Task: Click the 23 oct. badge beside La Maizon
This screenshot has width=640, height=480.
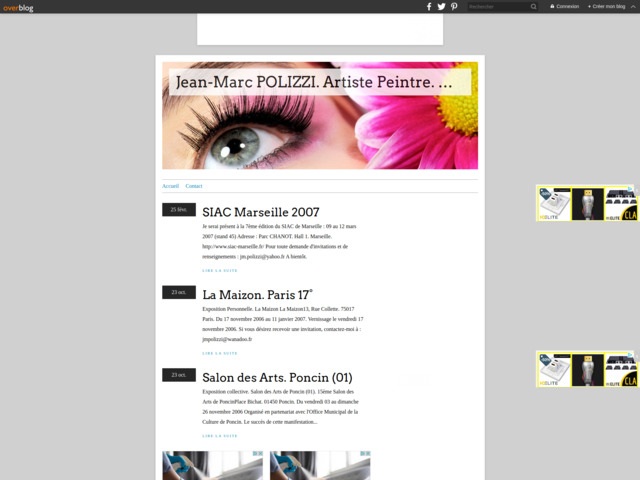Action: coord(179,292)
